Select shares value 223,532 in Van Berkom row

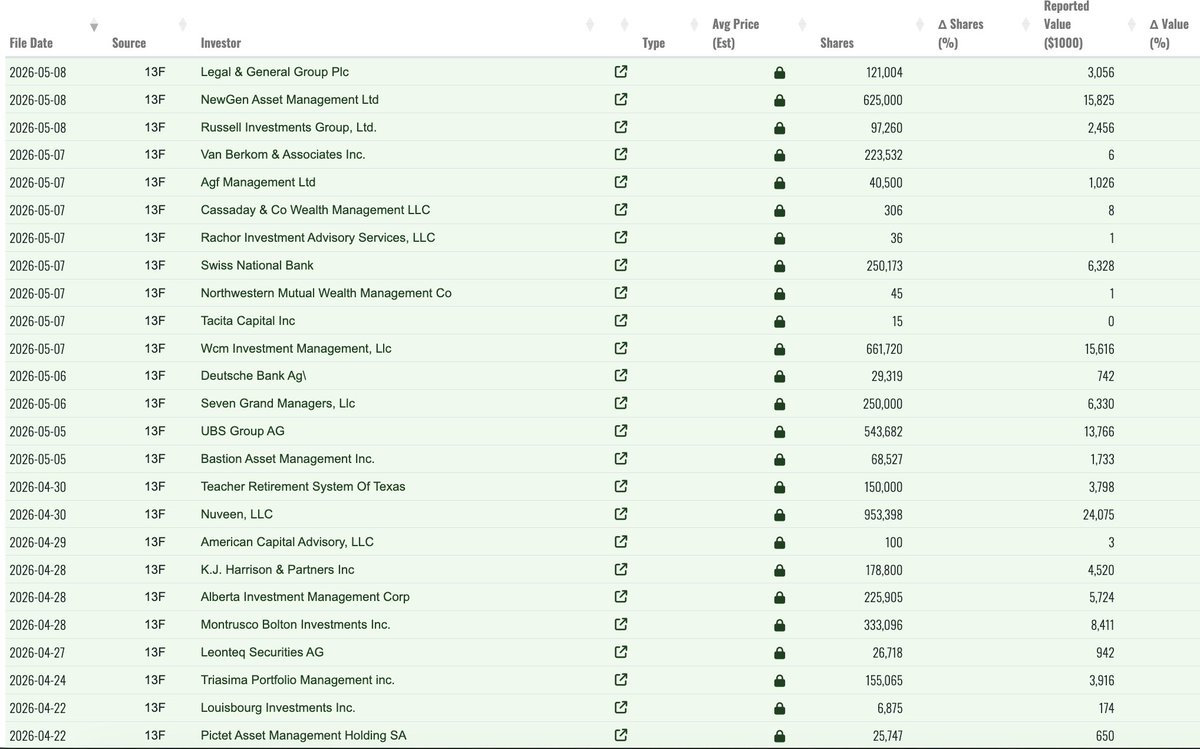point(881,155)
